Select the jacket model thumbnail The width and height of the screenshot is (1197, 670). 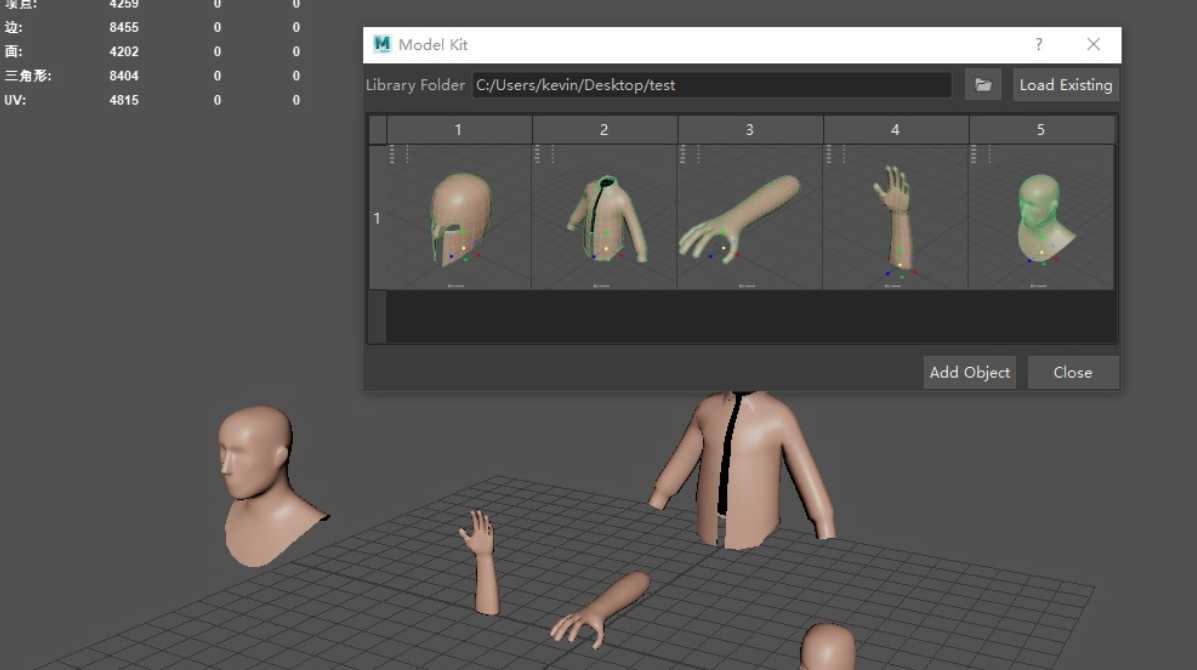click(604, 217)
